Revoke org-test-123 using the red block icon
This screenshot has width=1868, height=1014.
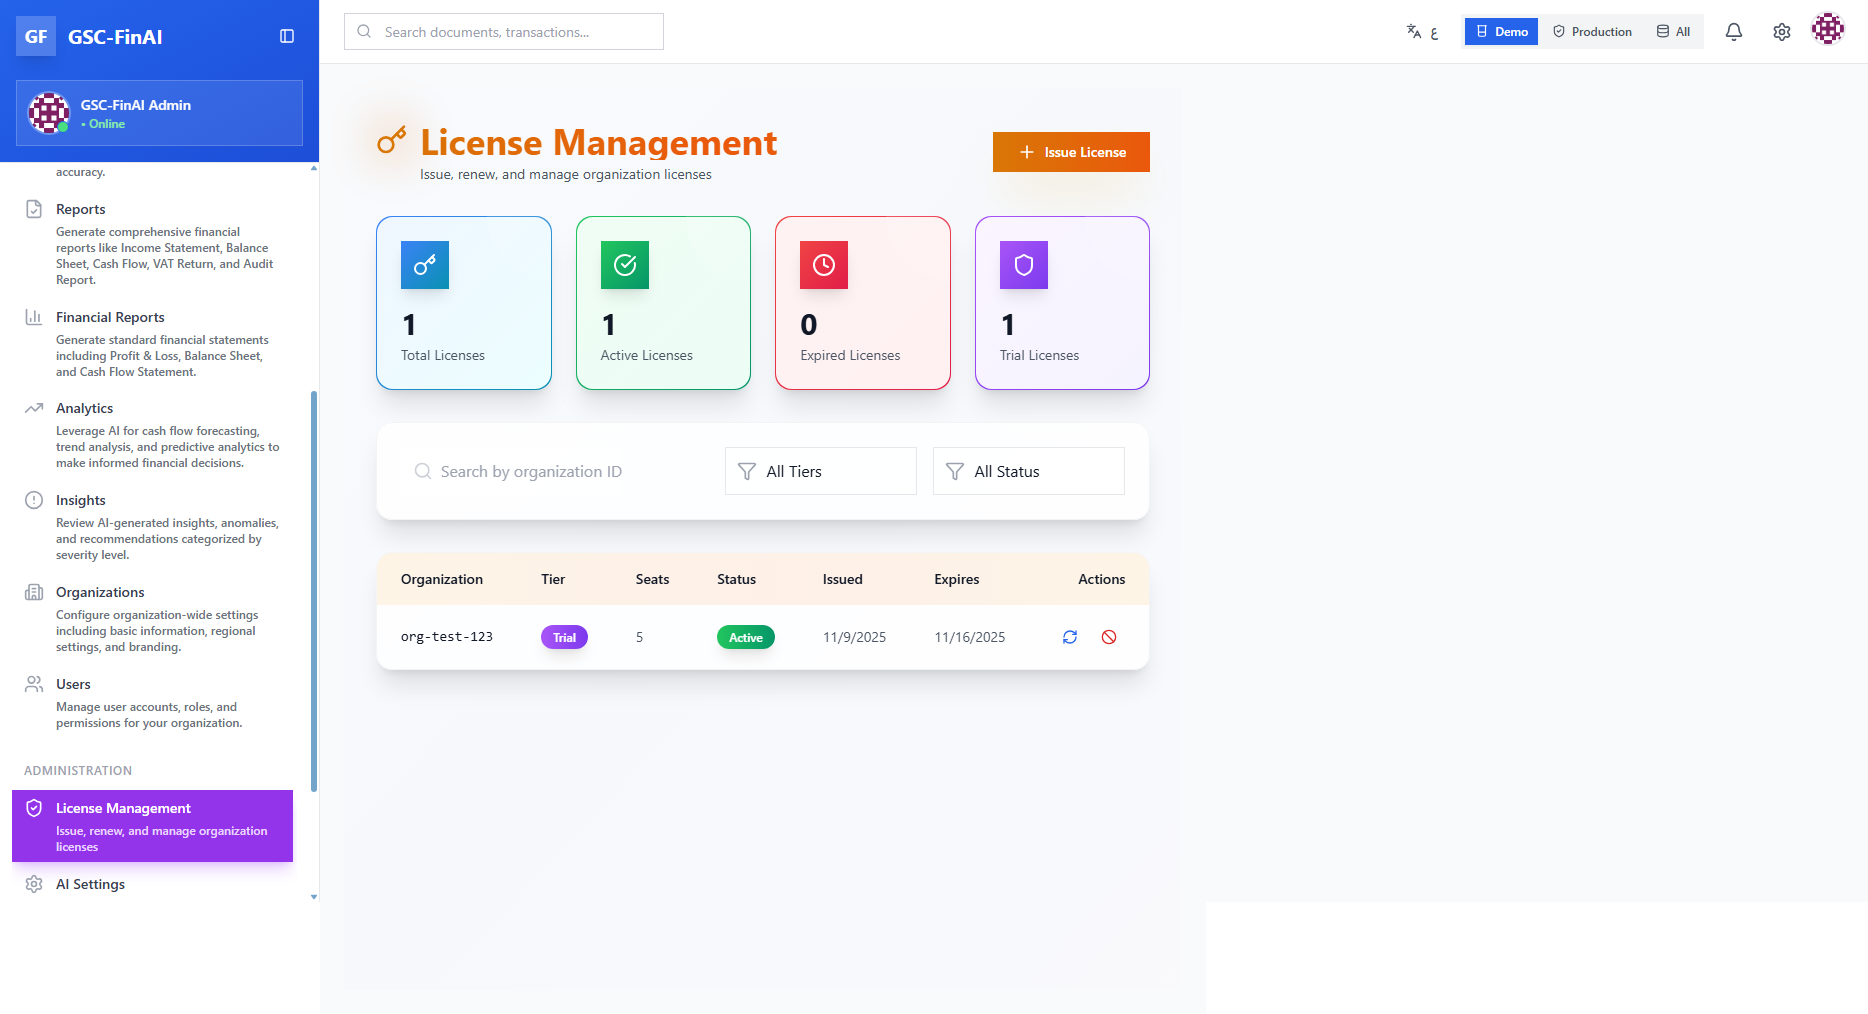point(1108,637)
